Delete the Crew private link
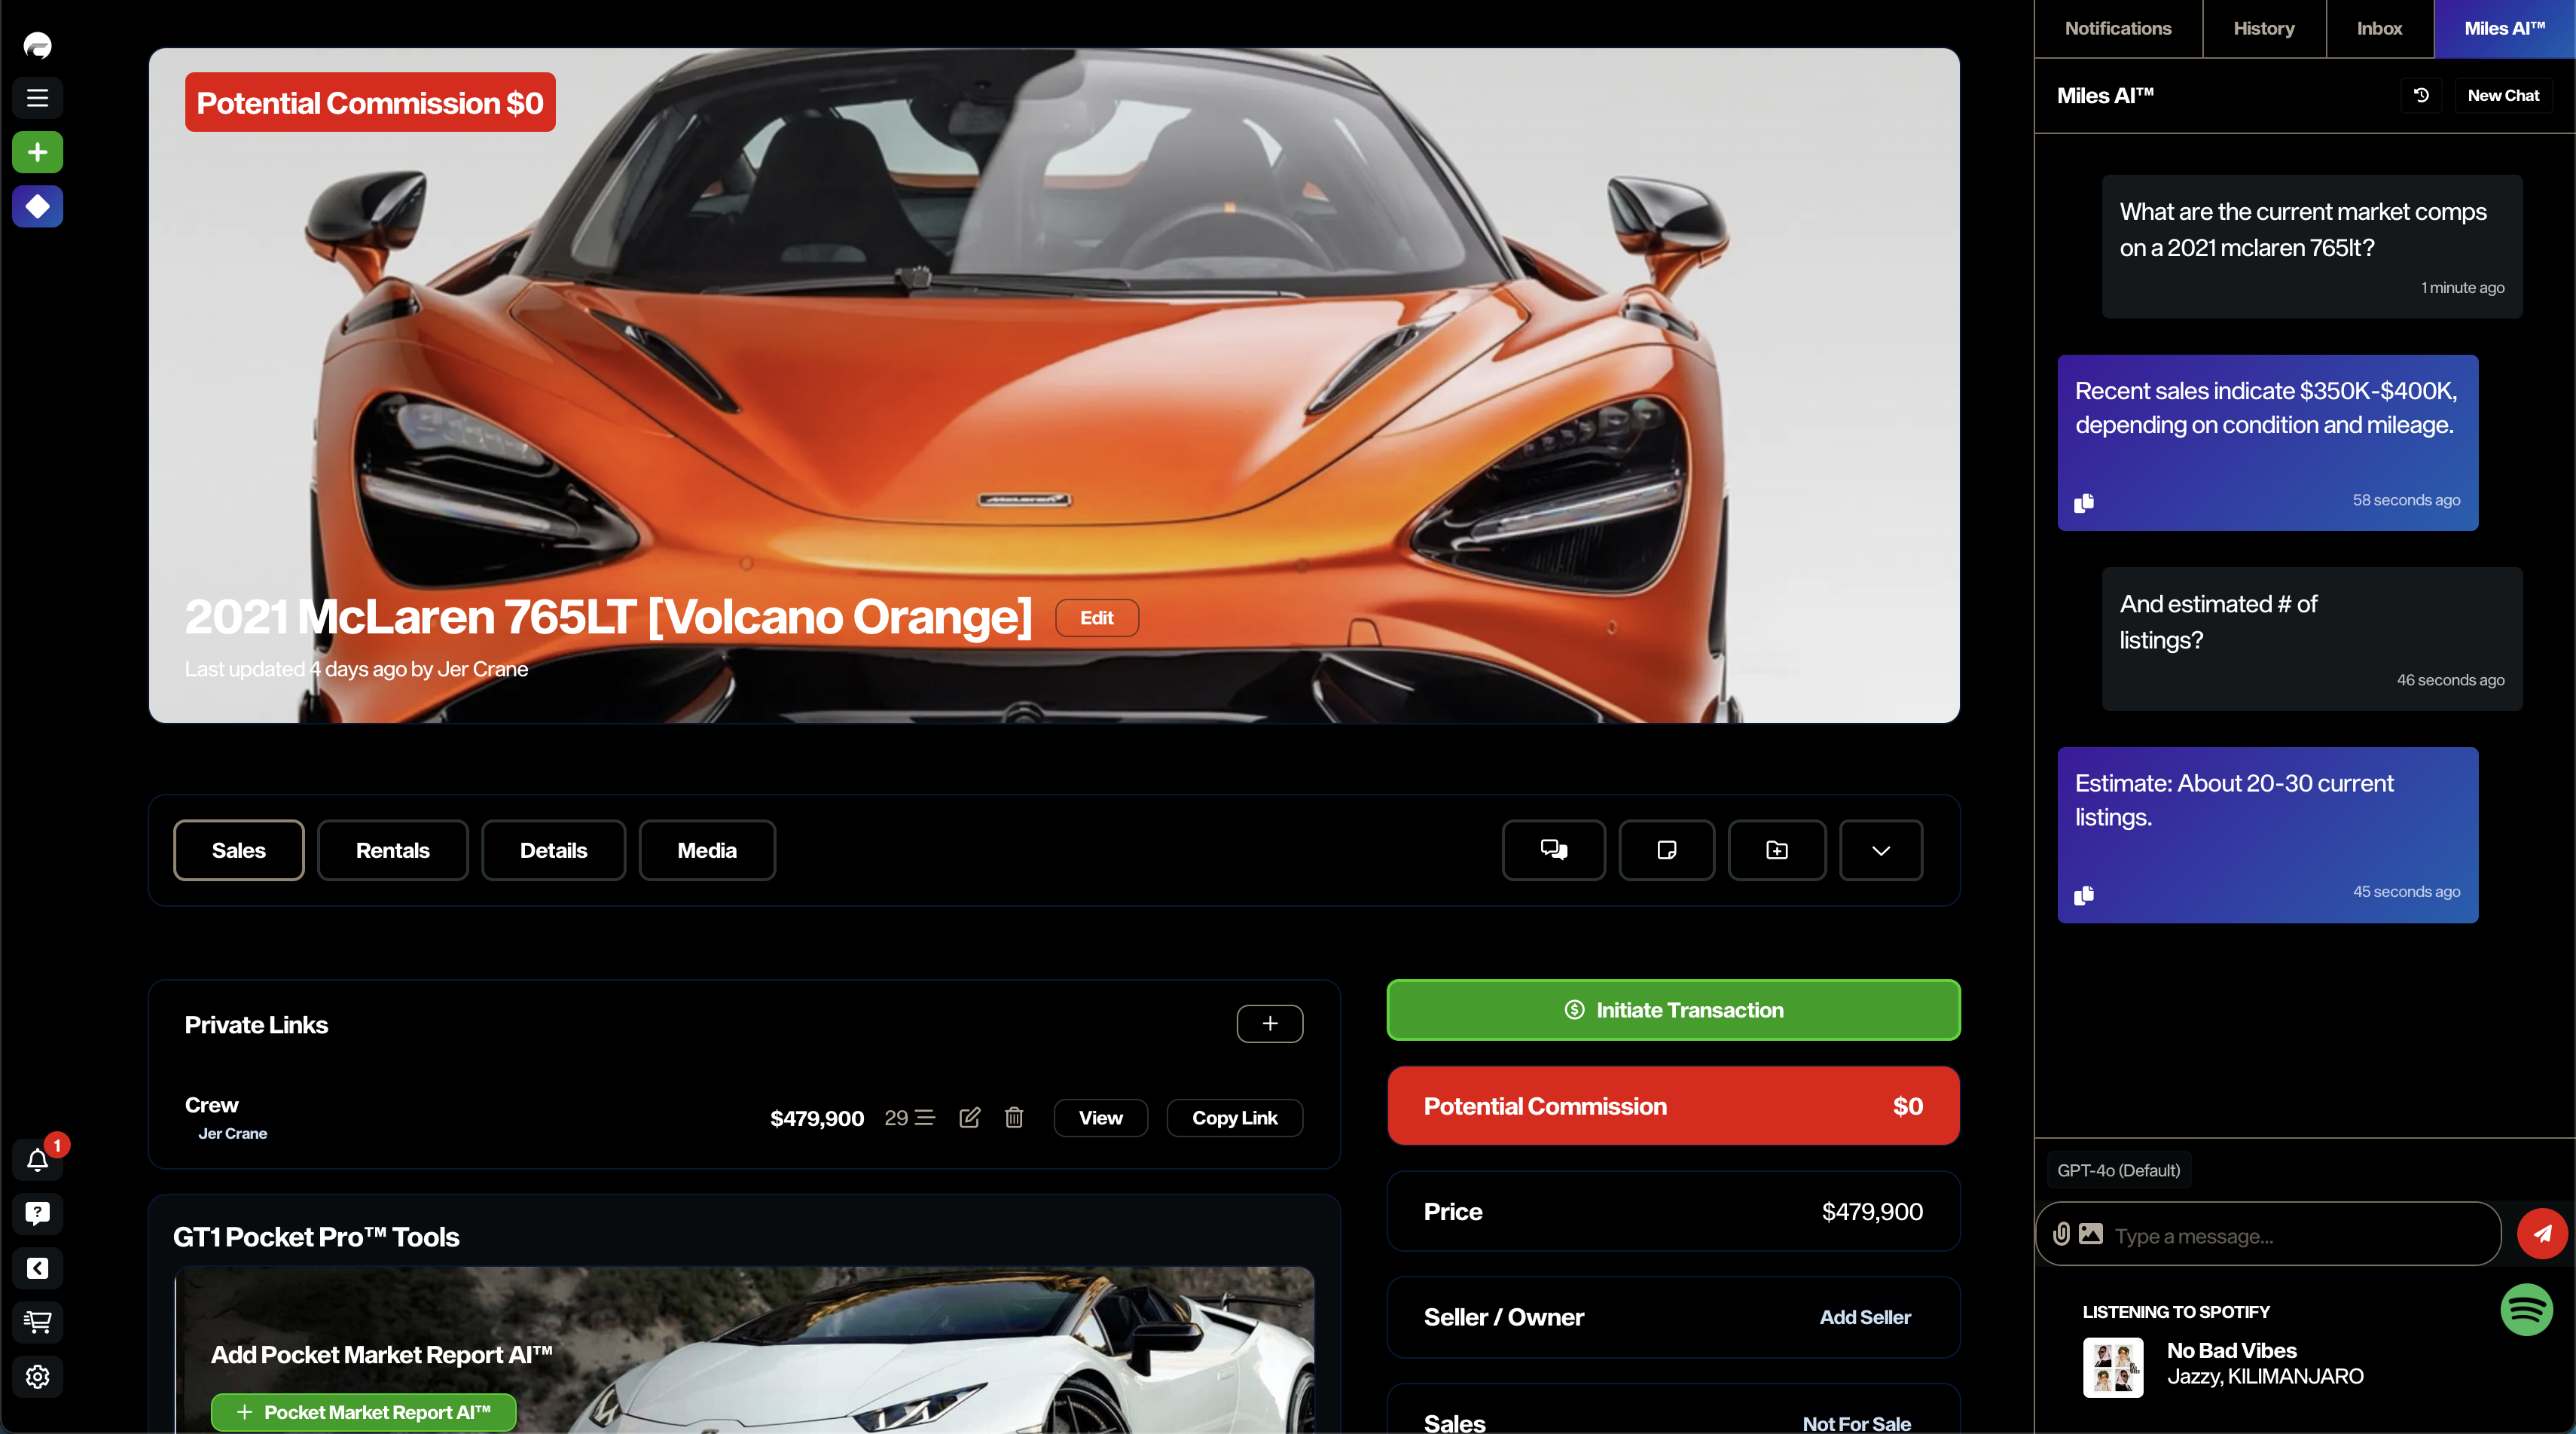 point(1014,1118)
